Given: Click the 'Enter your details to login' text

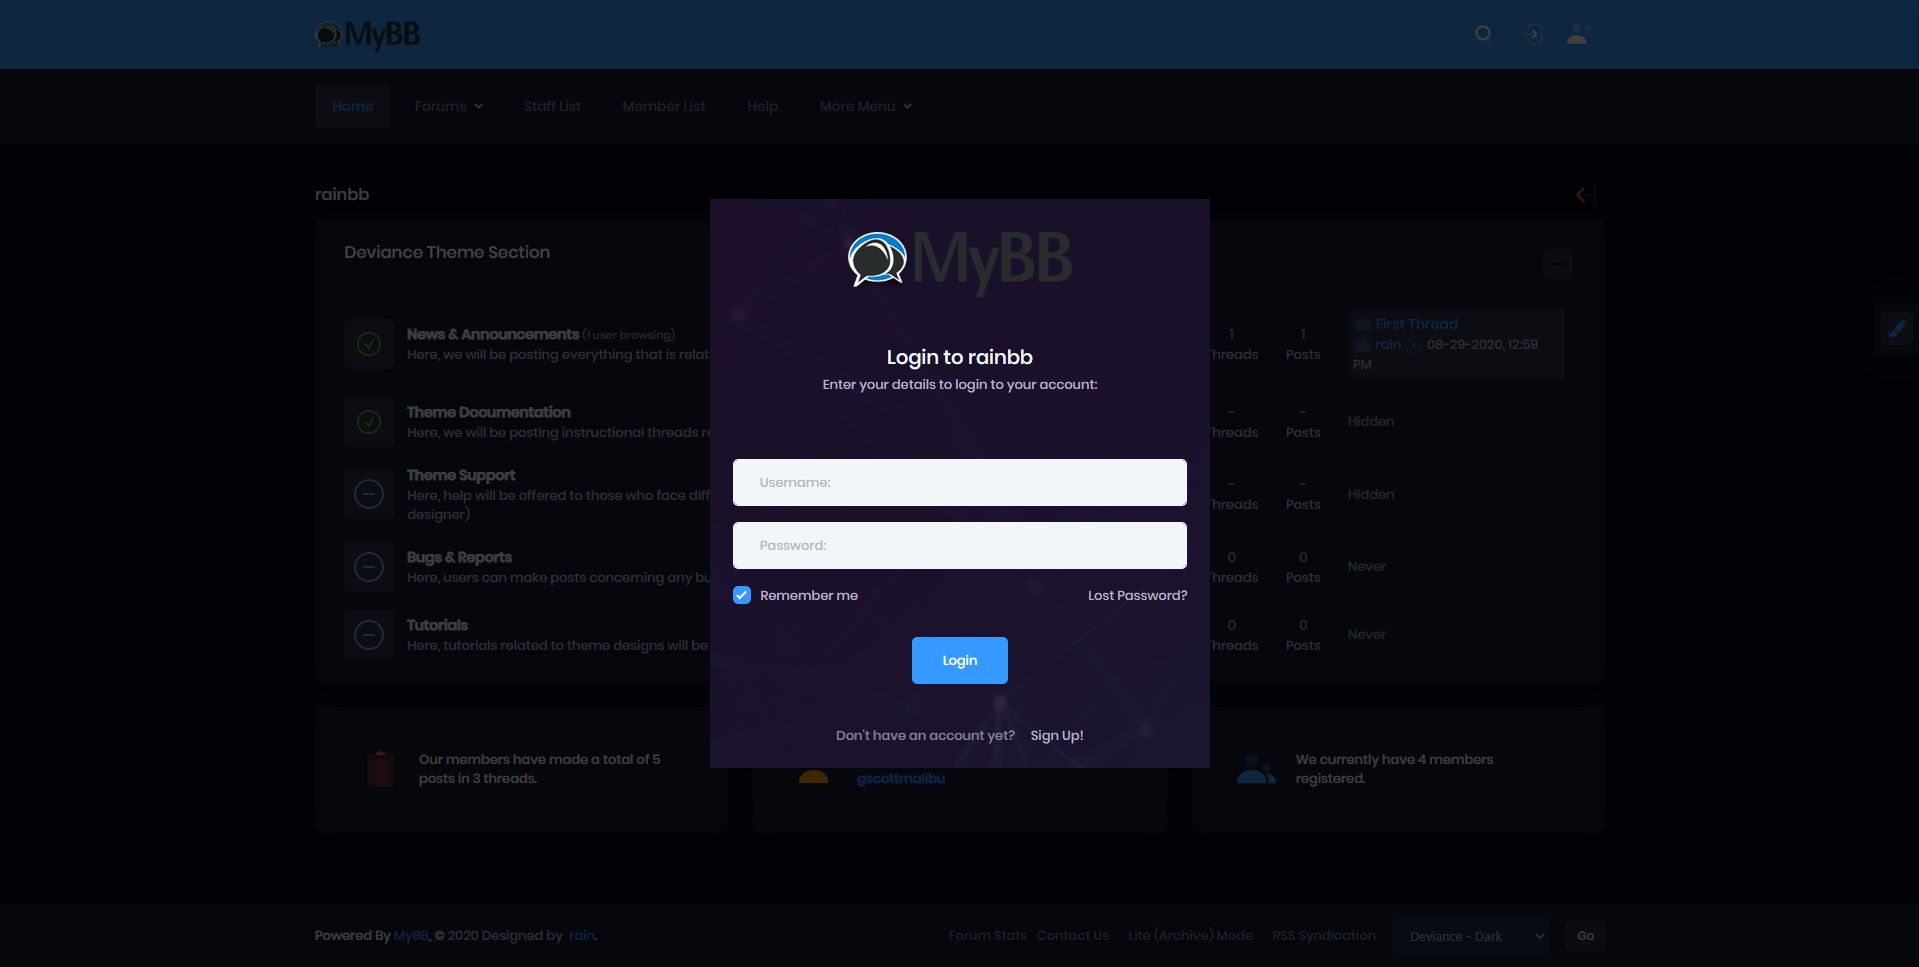Looking at the screenshot, I should pyautogui.click(x=960, y=384).
